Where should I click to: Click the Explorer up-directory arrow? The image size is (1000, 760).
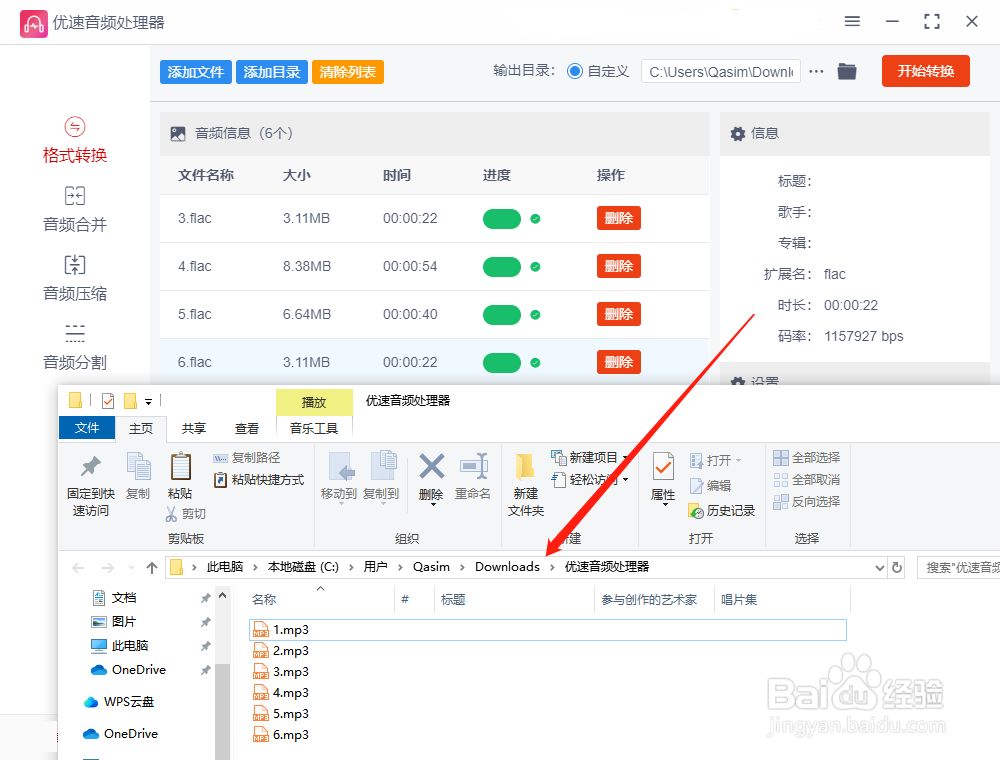point(152,567)
